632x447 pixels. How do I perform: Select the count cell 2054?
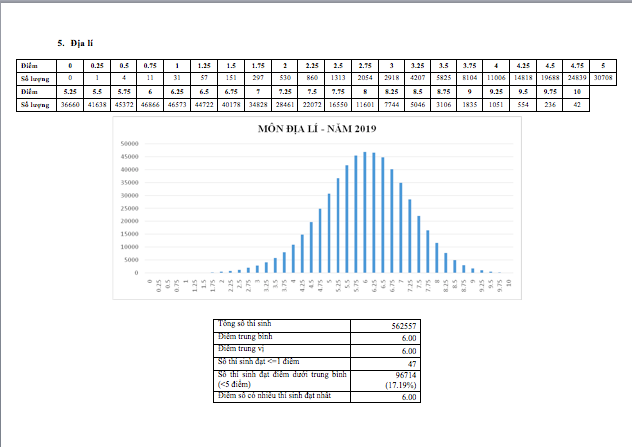click(365, 78)
